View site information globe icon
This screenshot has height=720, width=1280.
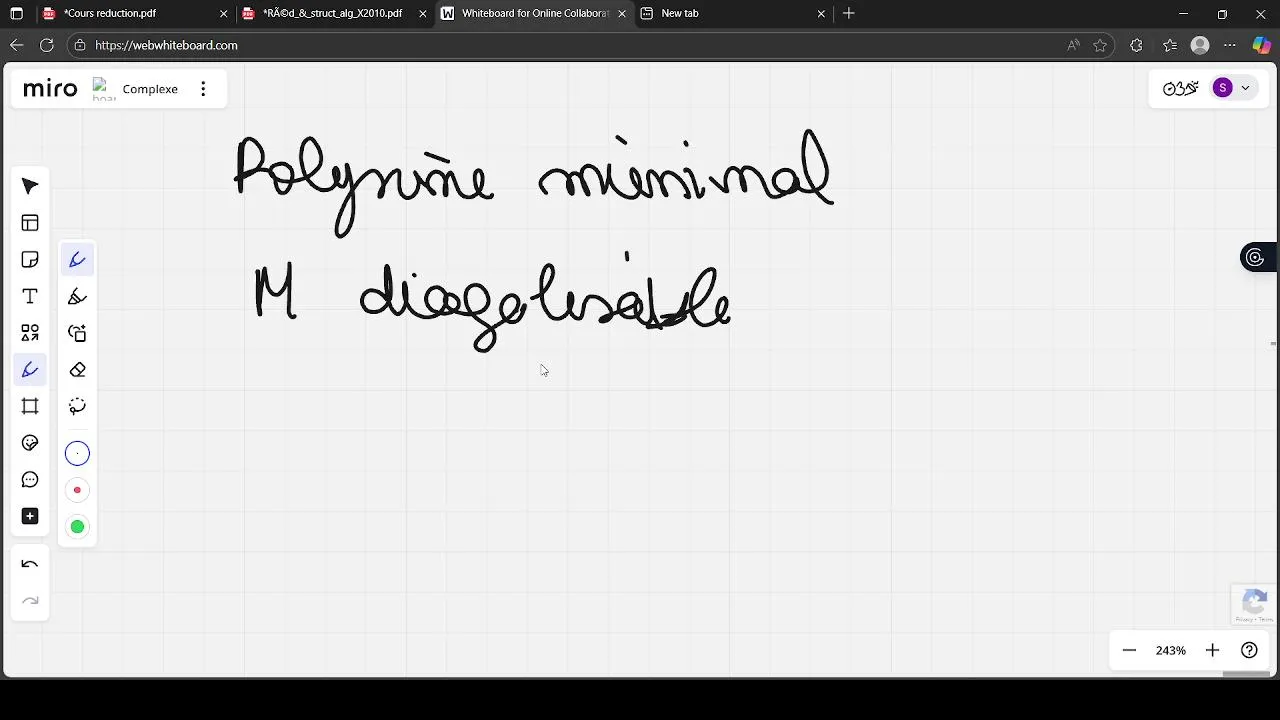coord(80,45)
